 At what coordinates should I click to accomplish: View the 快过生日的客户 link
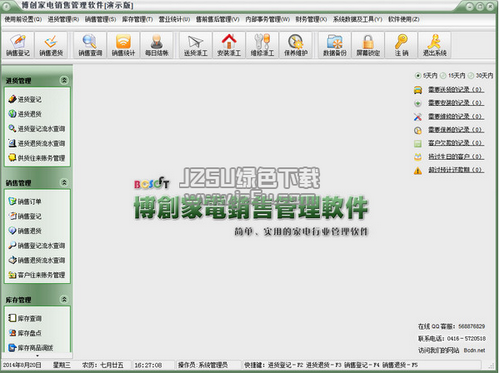click(456, 156)
